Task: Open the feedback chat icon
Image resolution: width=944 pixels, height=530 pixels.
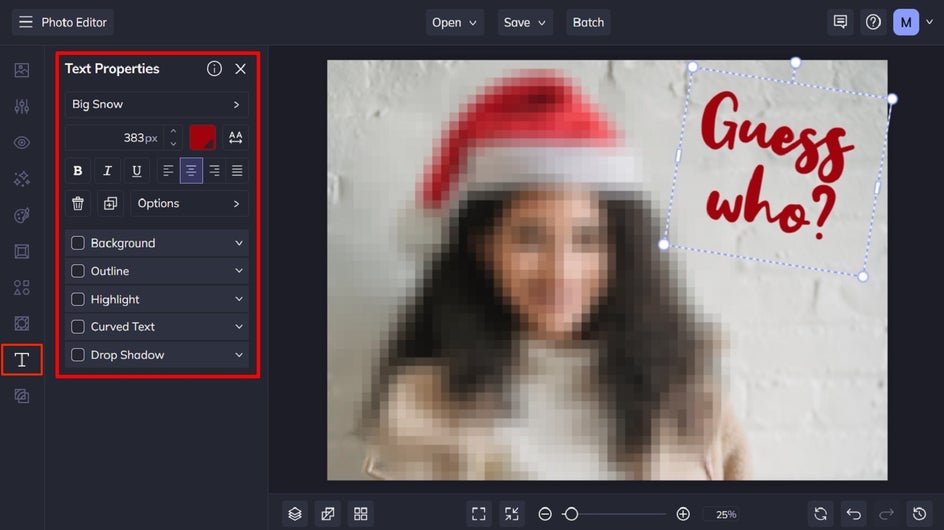Action: (840, 22)
